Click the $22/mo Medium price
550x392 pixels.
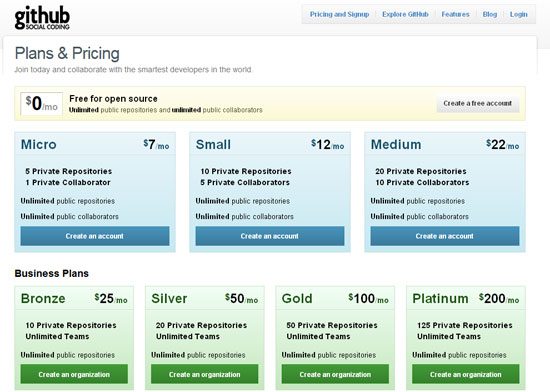tap(503, 144)
